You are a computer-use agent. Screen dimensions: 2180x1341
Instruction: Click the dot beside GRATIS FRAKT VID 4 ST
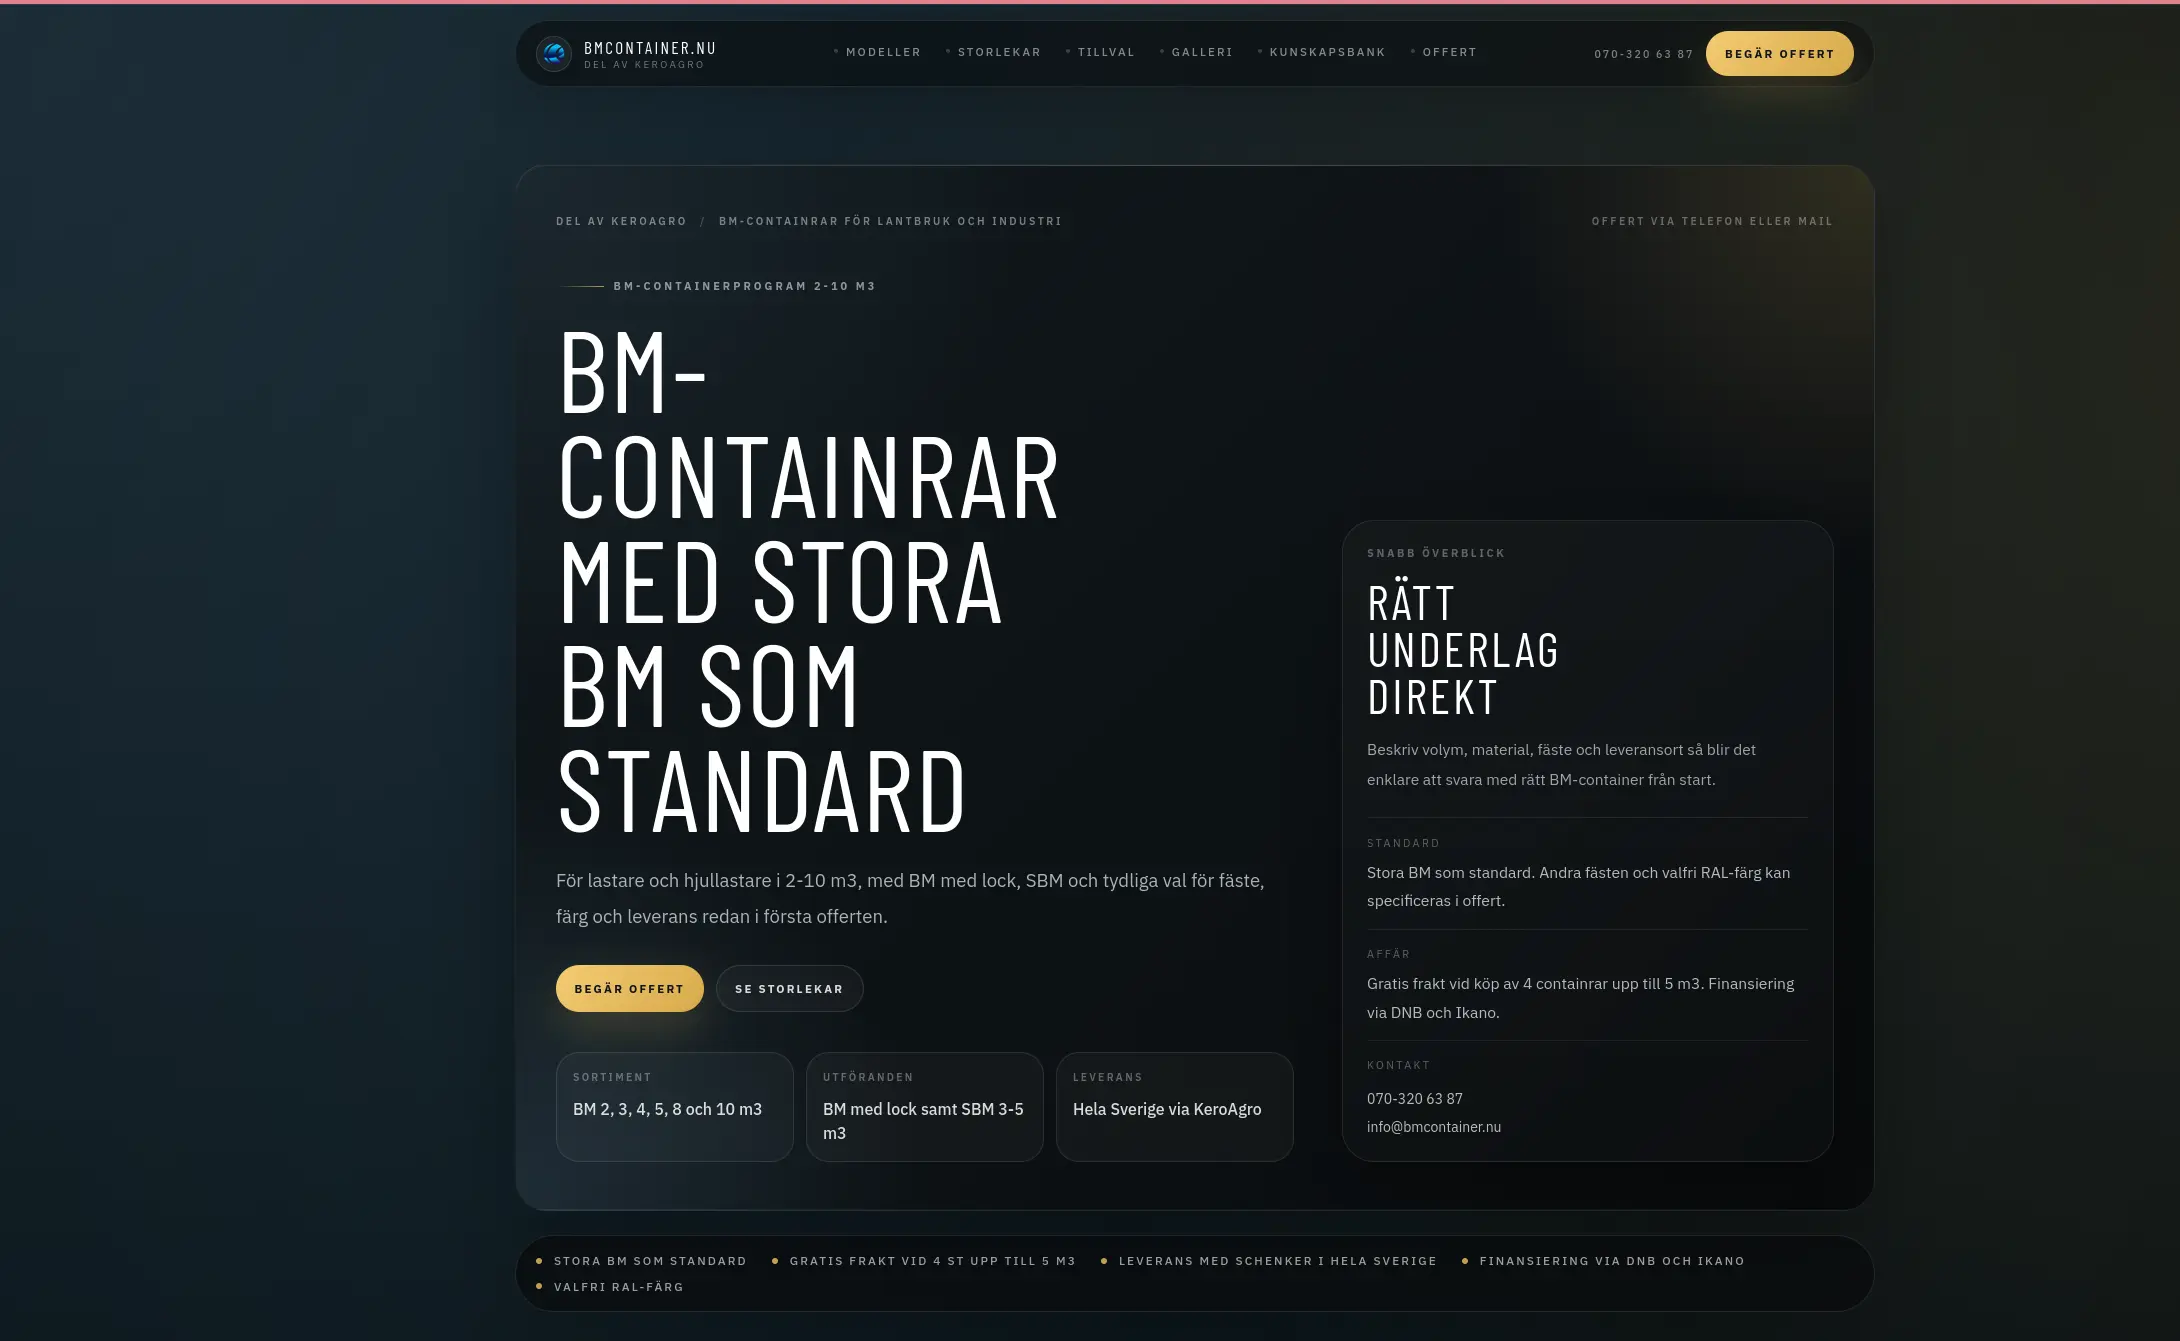[775, 1261]
